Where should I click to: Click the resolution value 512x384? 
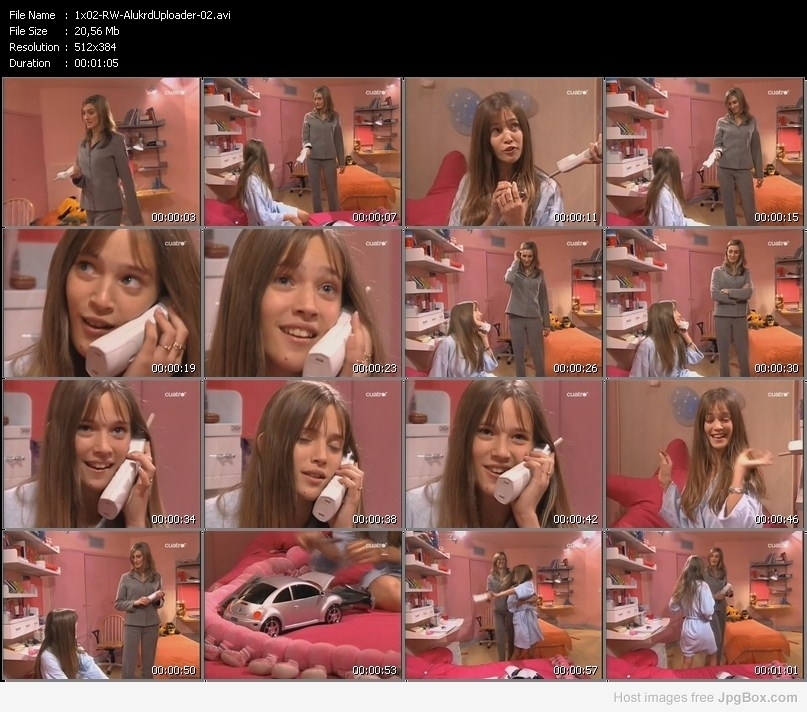tap(95, 47)
